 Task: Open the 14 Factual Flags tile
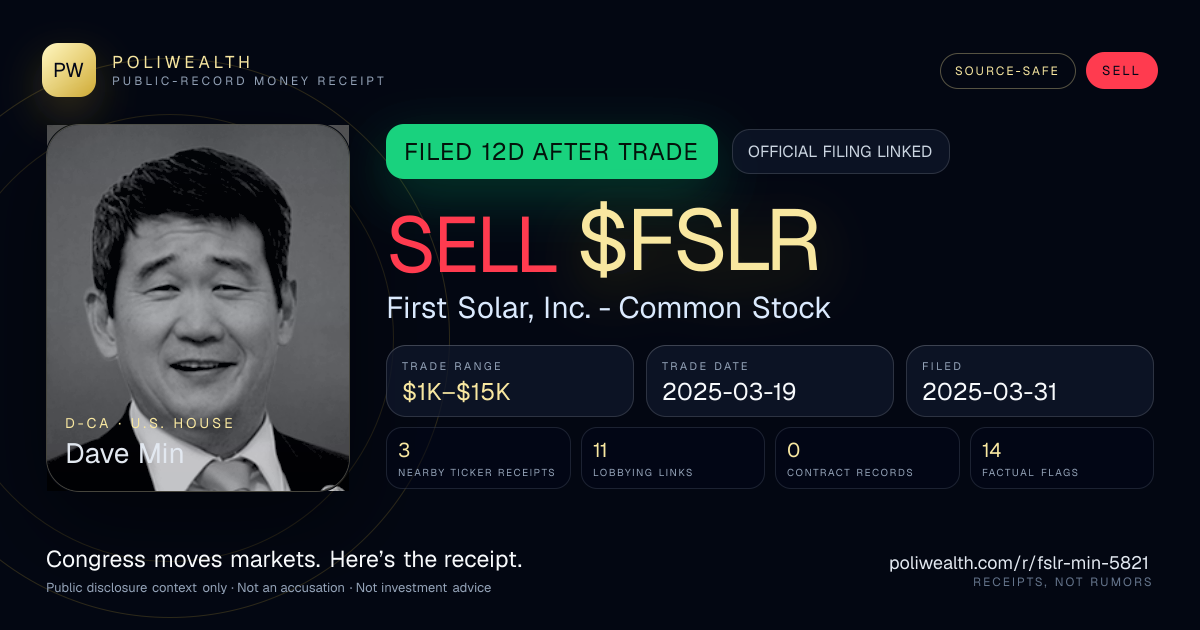coord(1061,458)
